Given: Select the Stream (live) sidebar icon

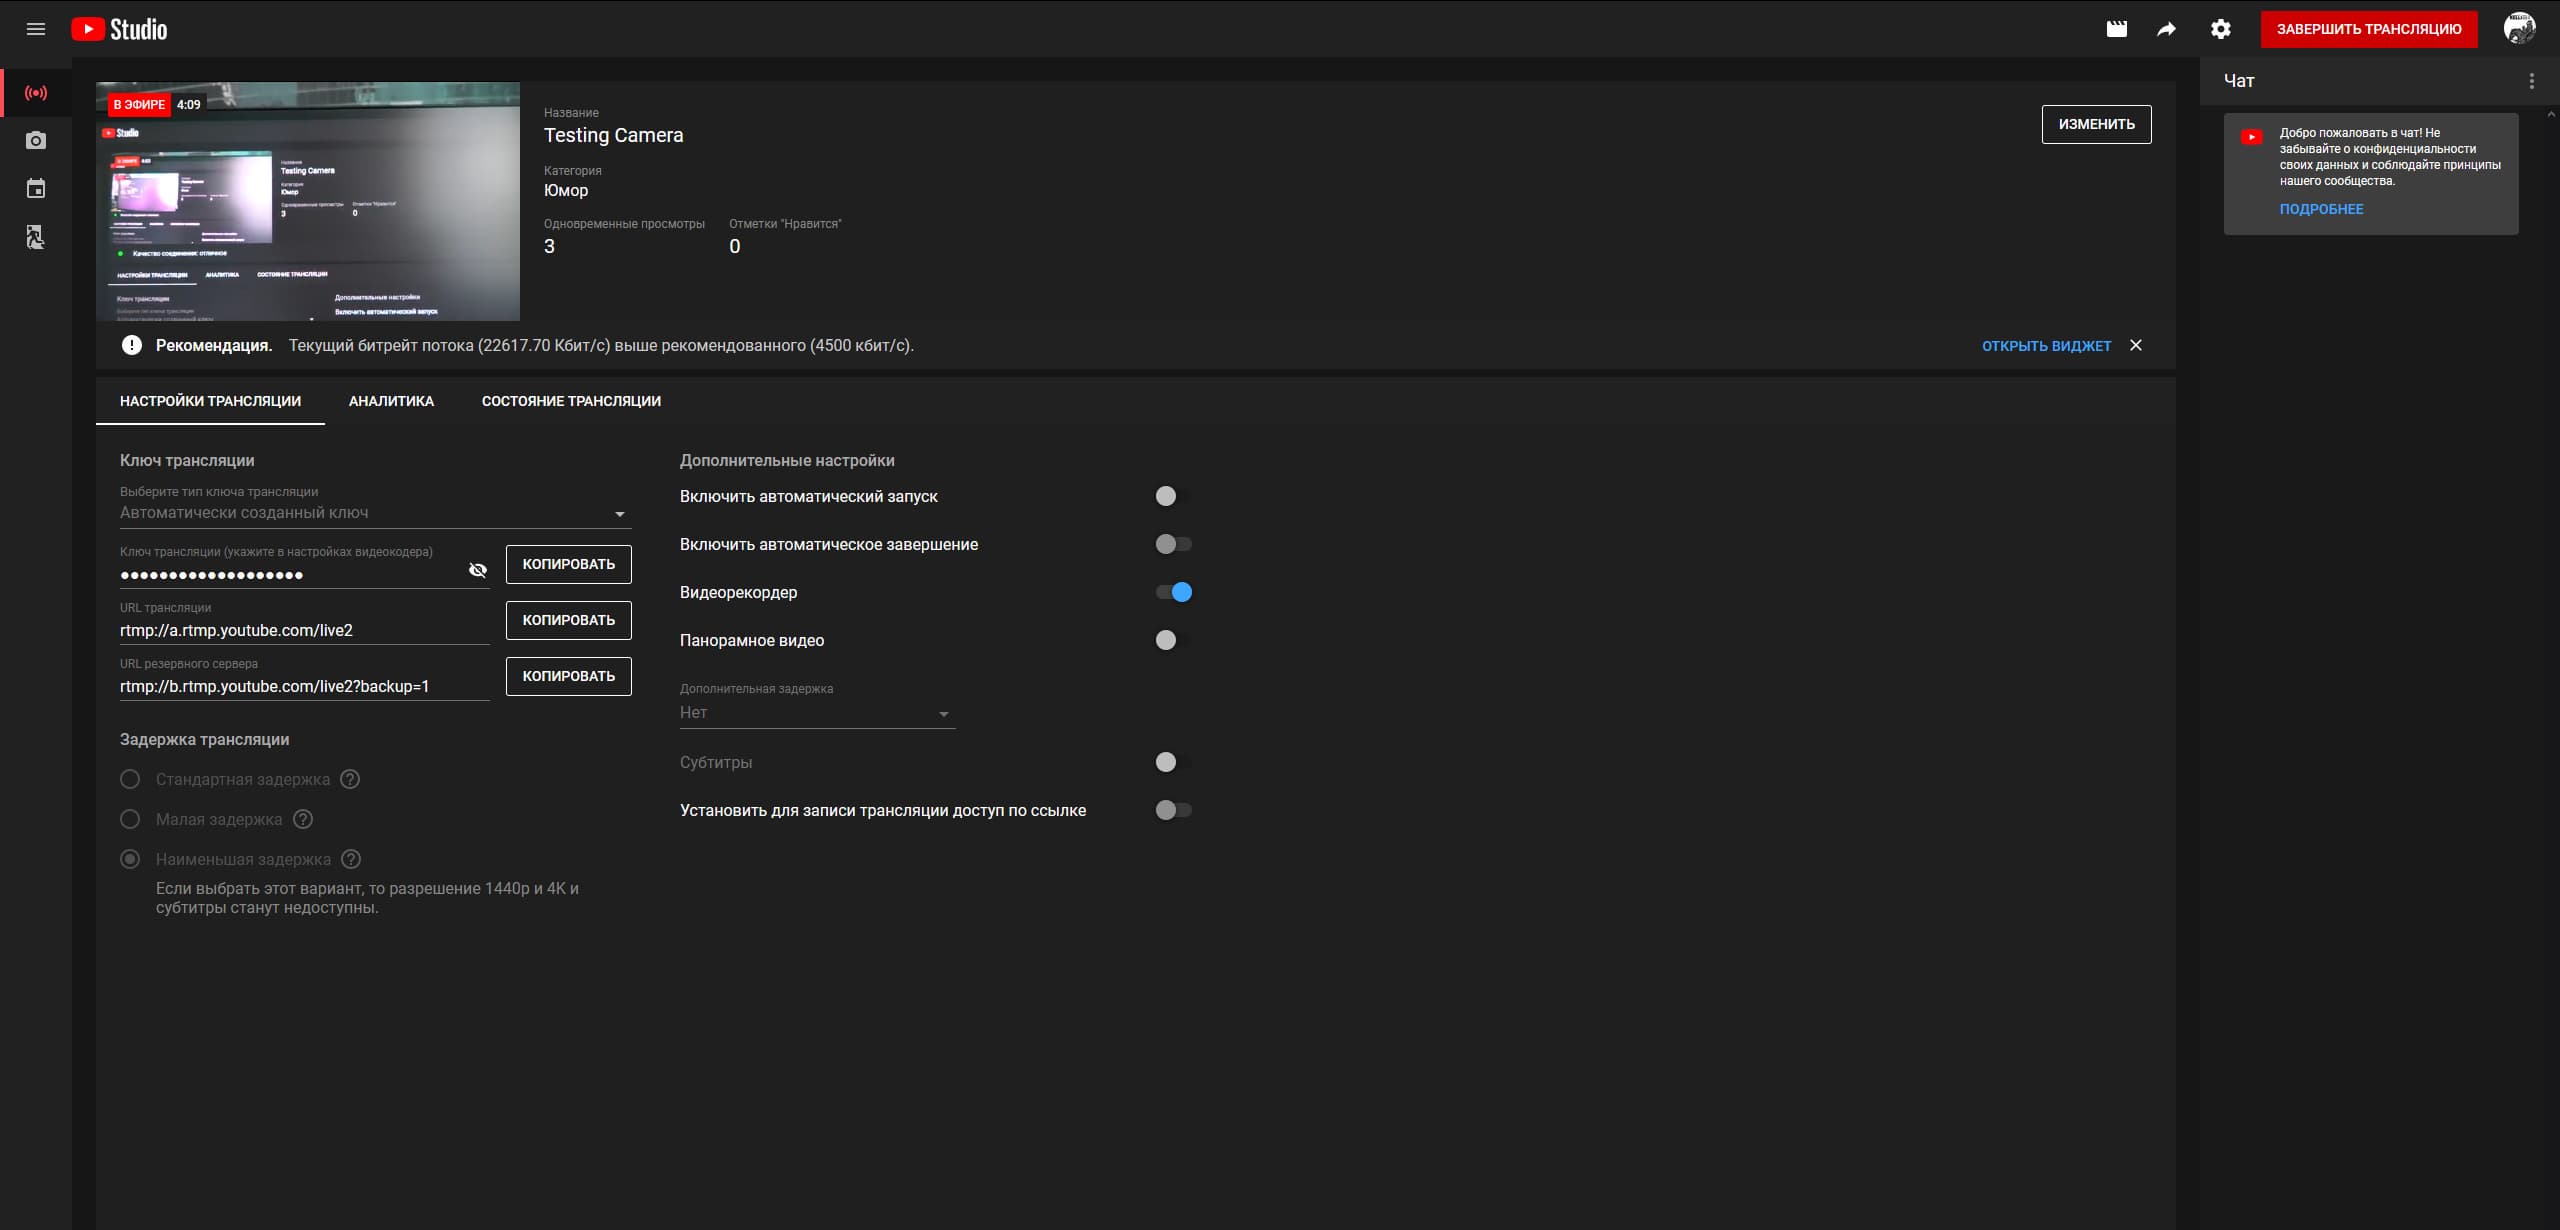Looking at the screenshot, I should [36, 93].
